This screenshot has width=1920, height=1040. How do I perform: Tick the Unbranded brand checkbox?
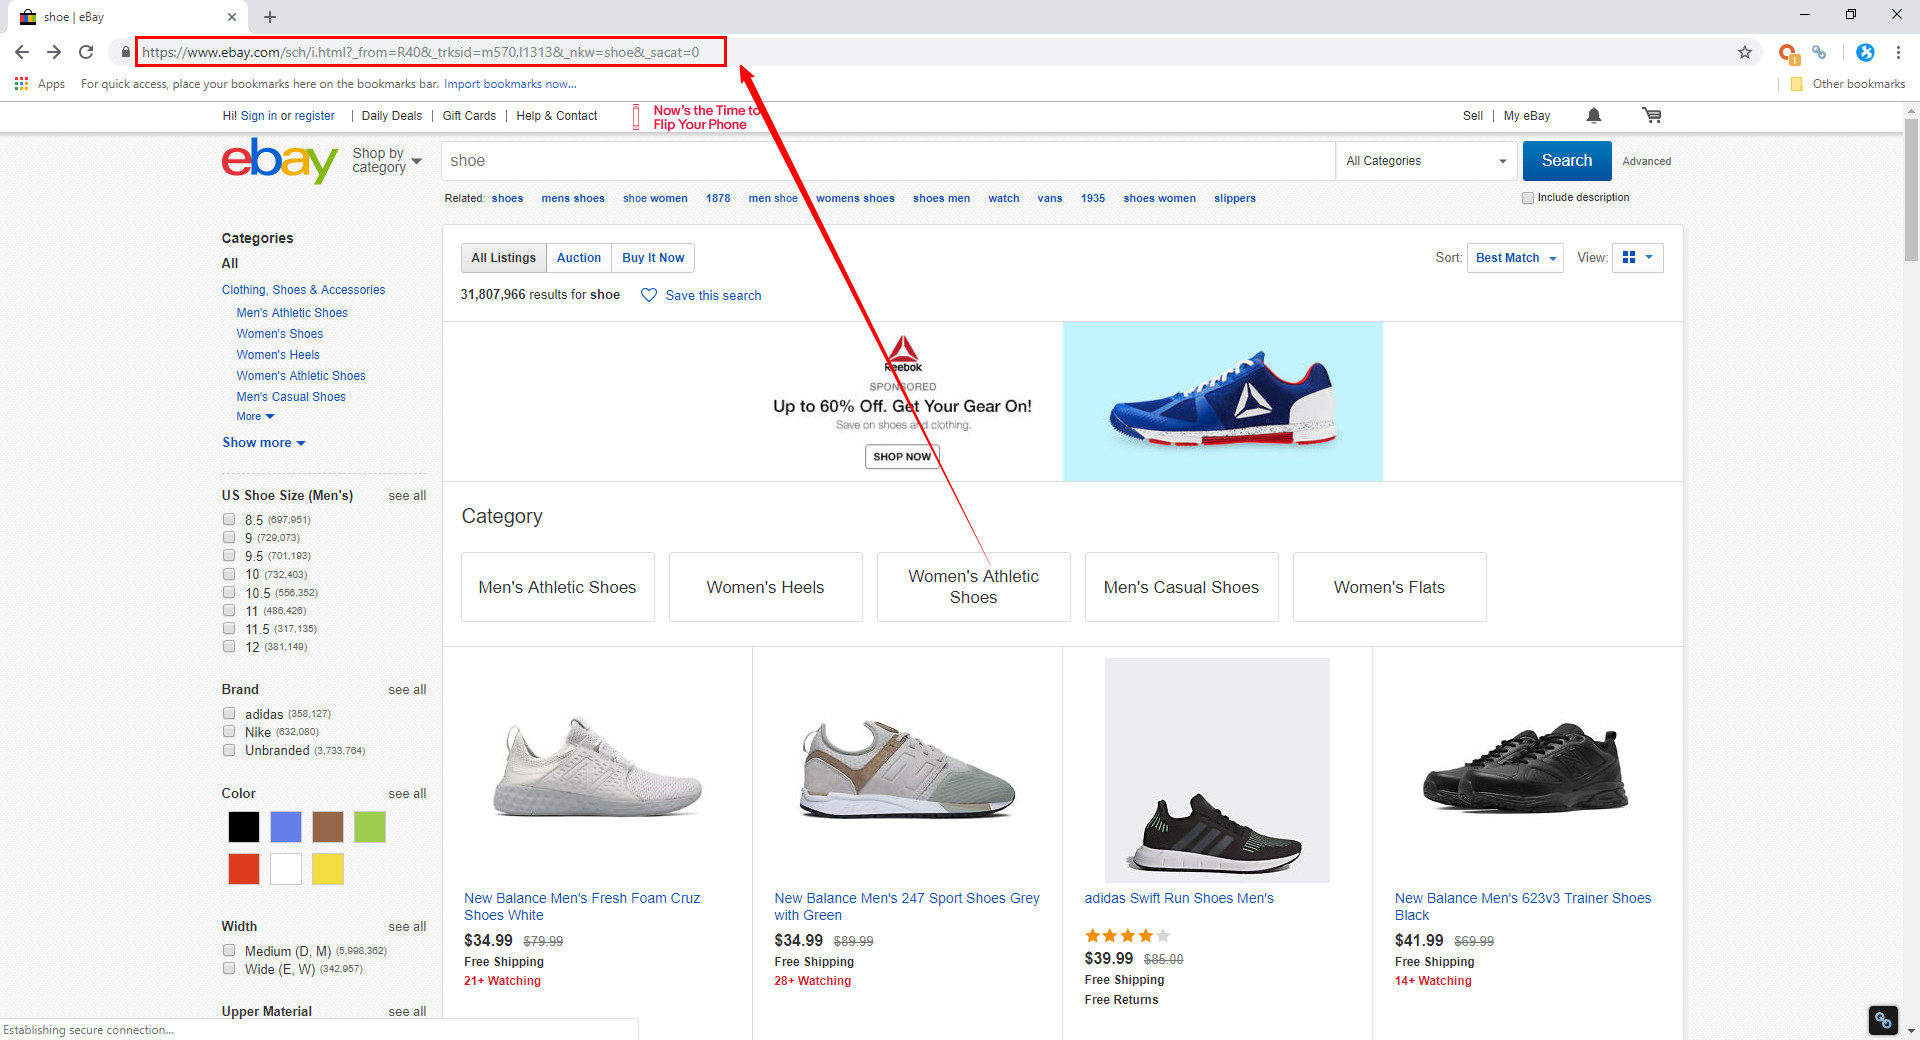click(x=229, y=750)
